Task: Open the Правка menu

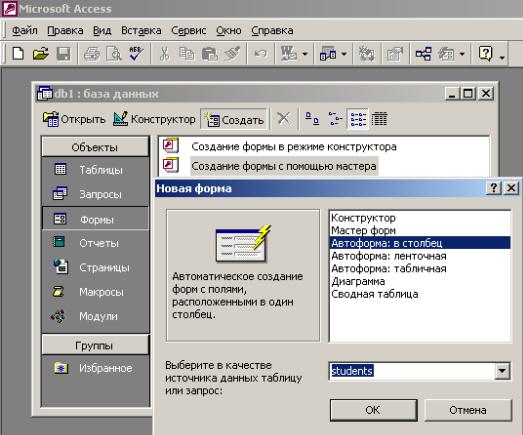Action: (65, 30)
